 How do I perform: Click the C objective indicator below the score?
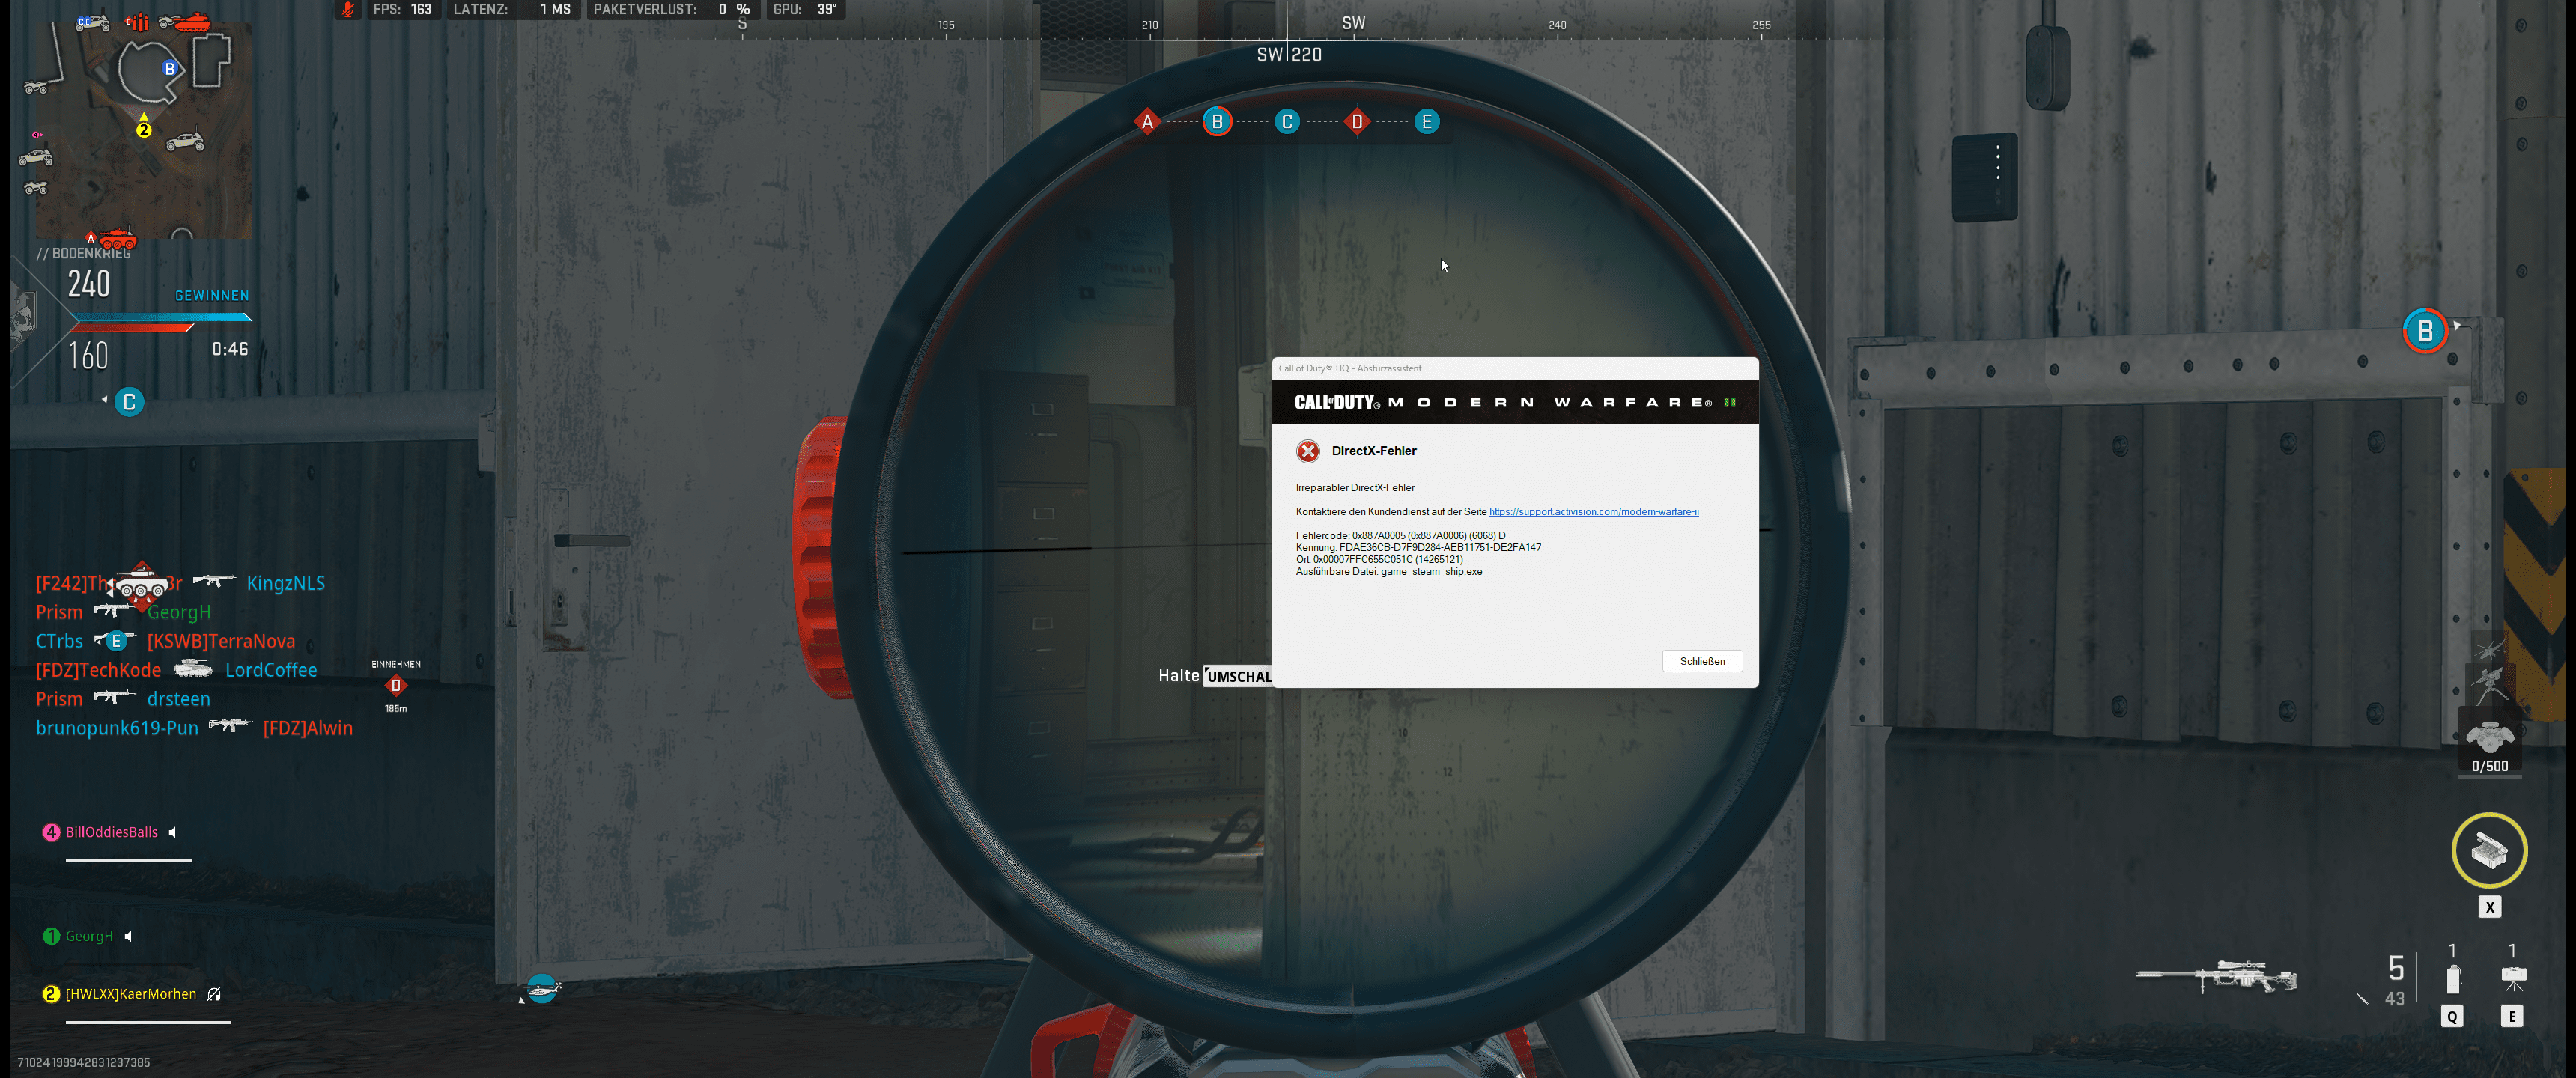(129, 402)
